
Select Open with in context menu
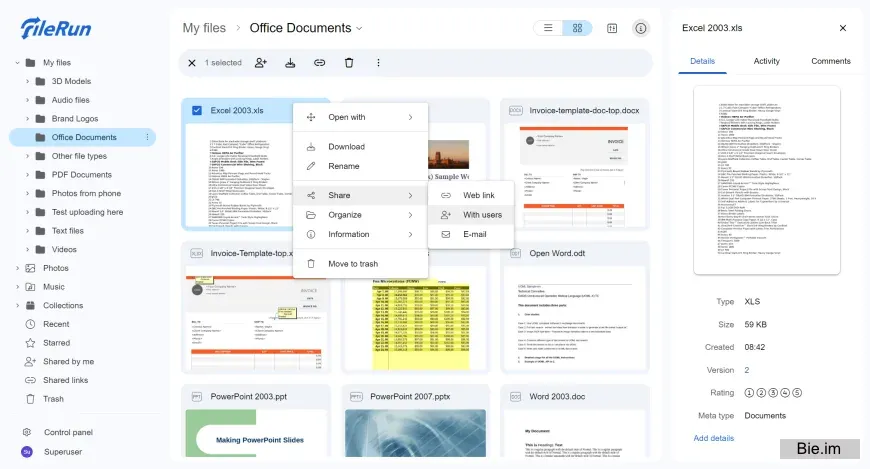pos(360,117)
